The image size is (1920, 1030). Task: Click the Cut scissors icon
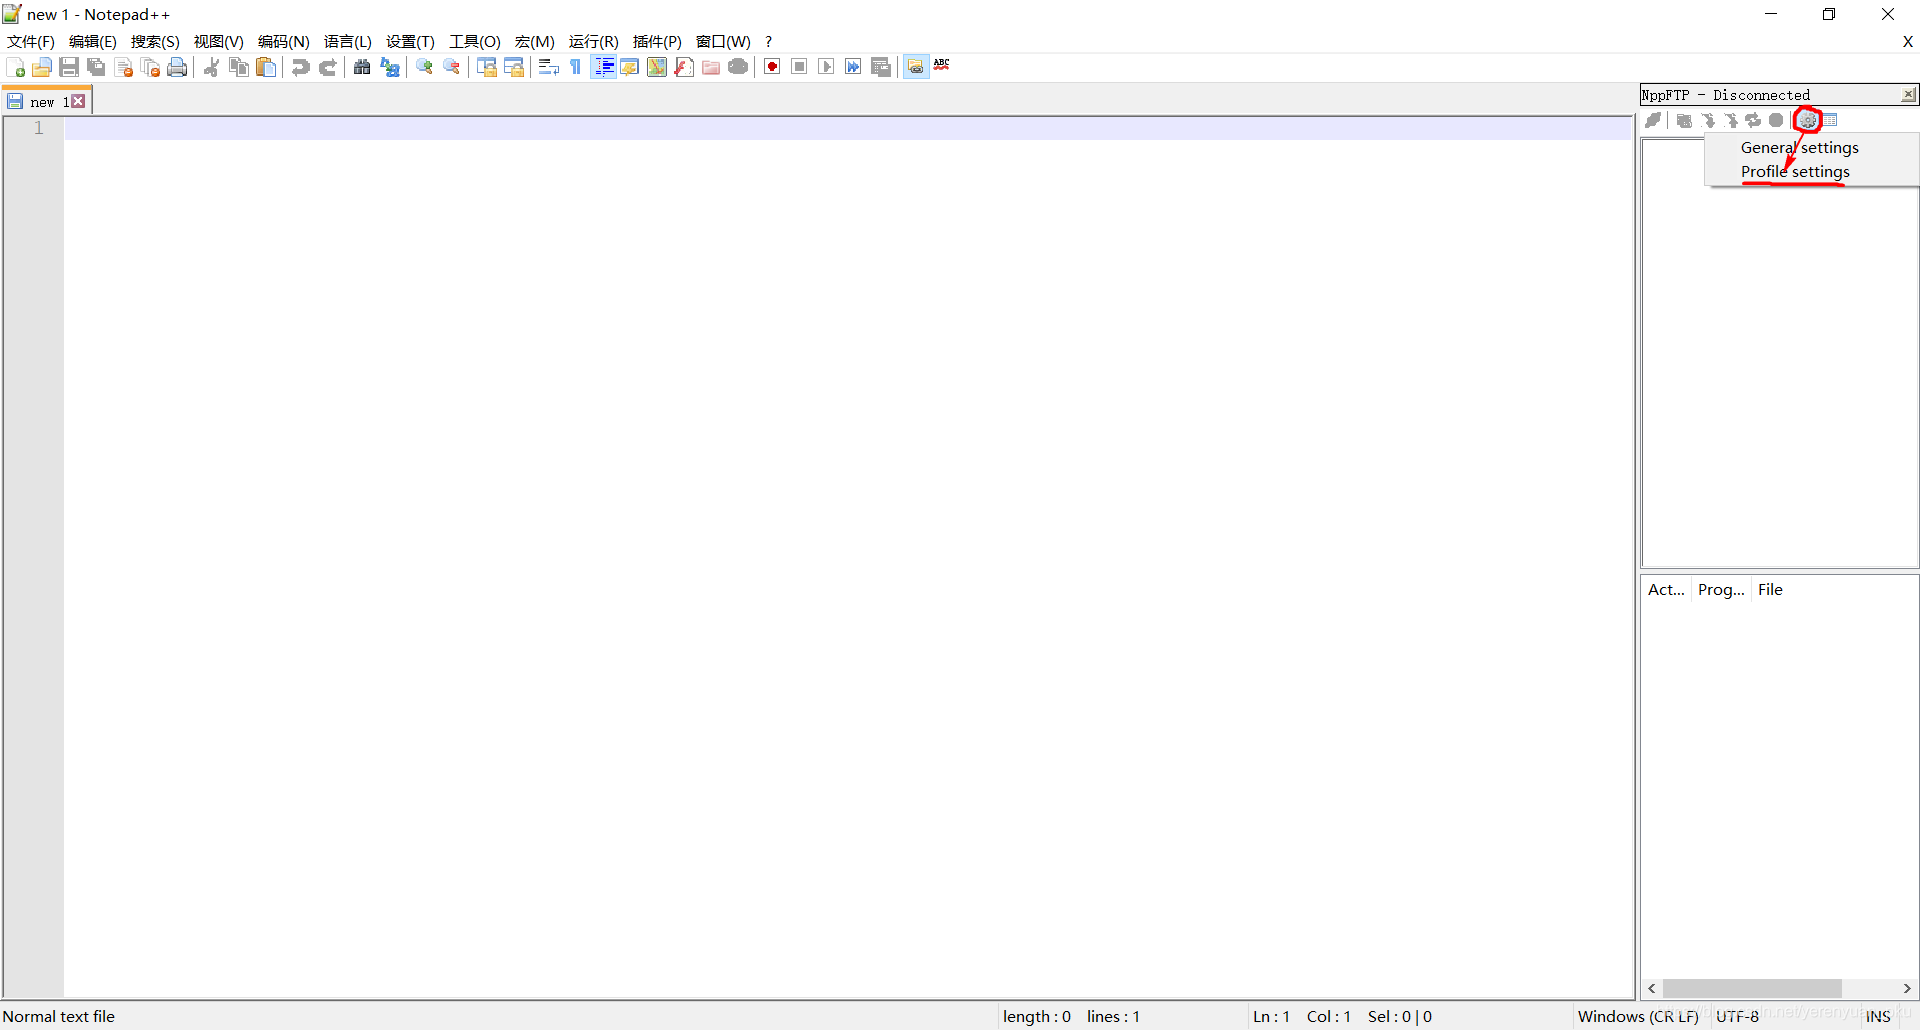point(212,67)
